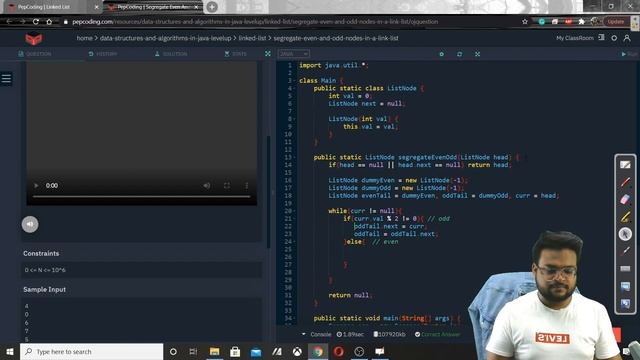Collapse the fold arrow at line 21
The image size is (640, 360).
[294, 219]
